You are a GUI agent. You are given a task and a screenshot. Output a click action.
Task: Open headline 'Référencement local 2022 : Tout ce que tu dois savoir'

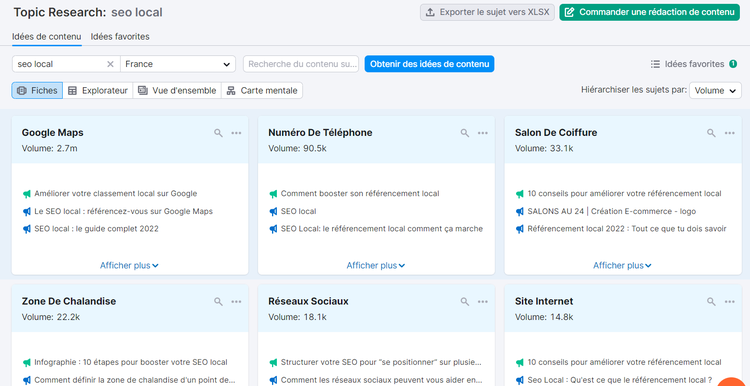[627, 229]
